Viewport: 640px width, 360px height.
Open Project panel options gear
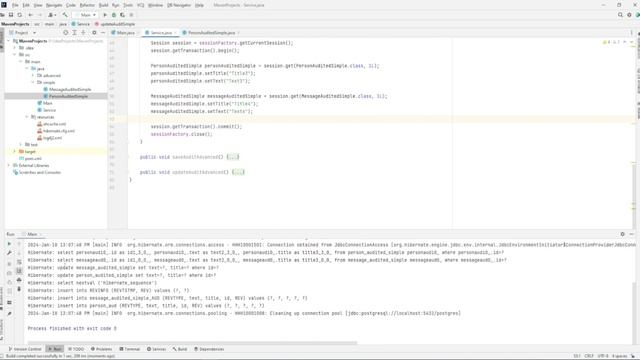[x=94, y=33]
